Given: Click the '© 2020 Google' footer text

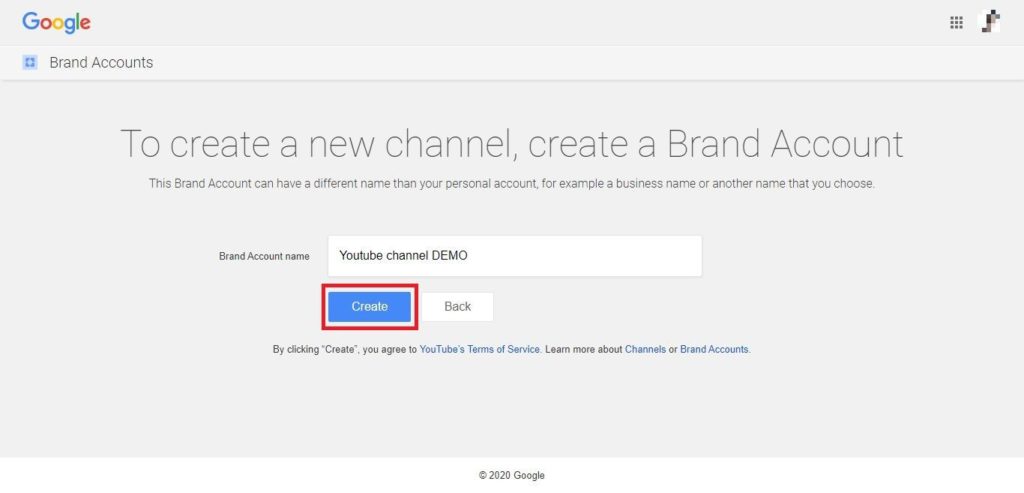Looking at the screenshot, I should [511, 475].
